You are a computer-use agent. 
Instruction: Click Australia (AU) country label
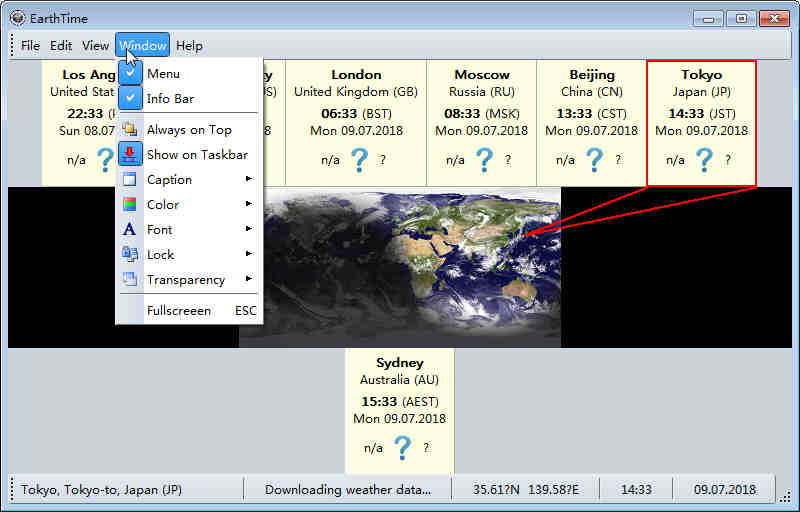pos(399,380)
